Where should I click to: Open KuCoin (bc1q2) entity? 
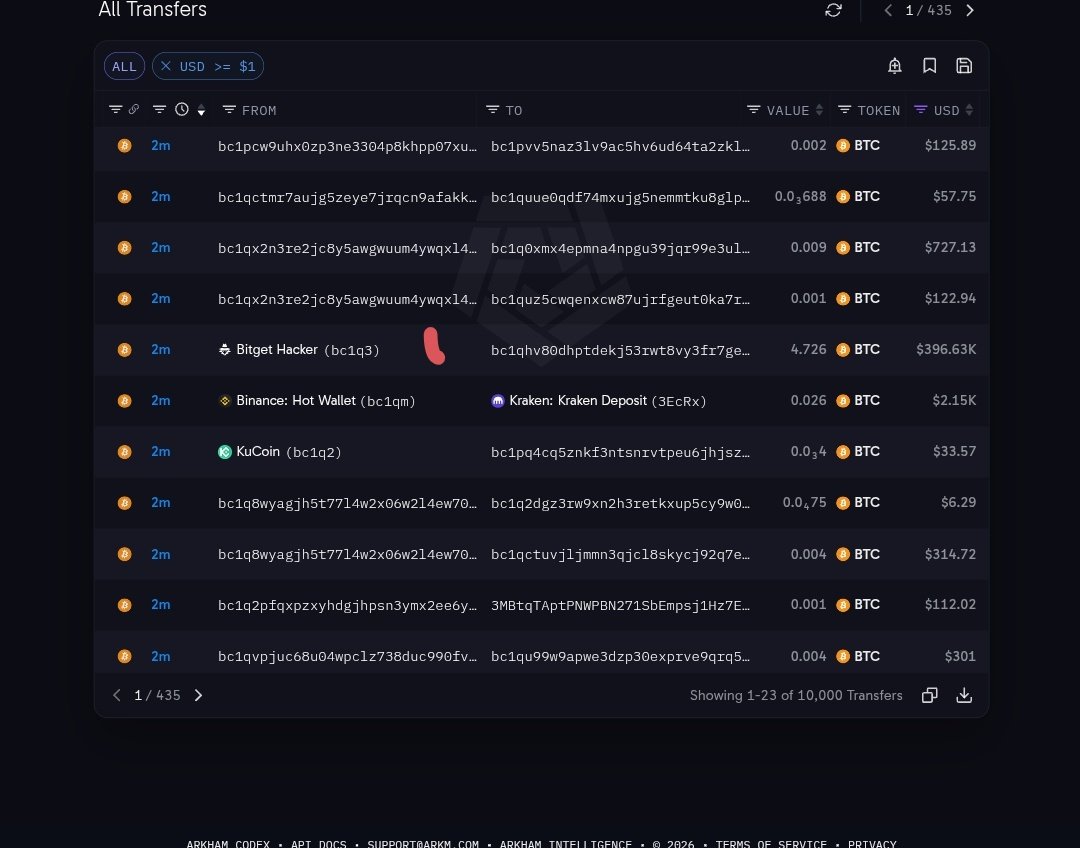click(x=279, y=452)
